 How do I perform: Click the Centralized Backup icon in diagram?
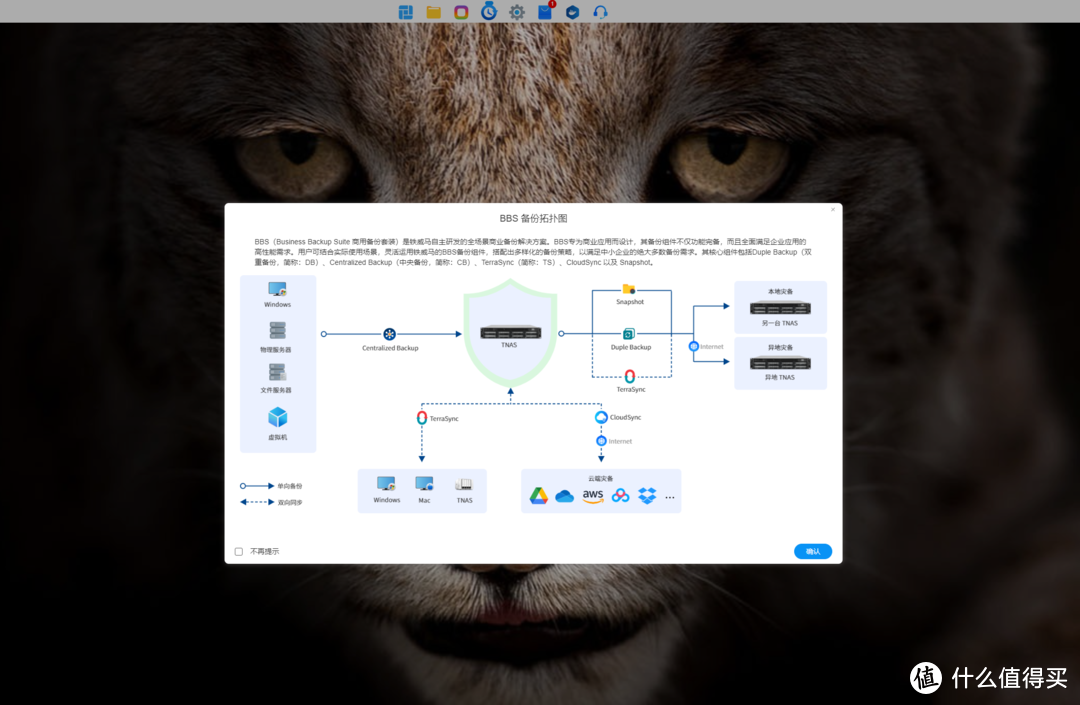(x=390, y=334)
